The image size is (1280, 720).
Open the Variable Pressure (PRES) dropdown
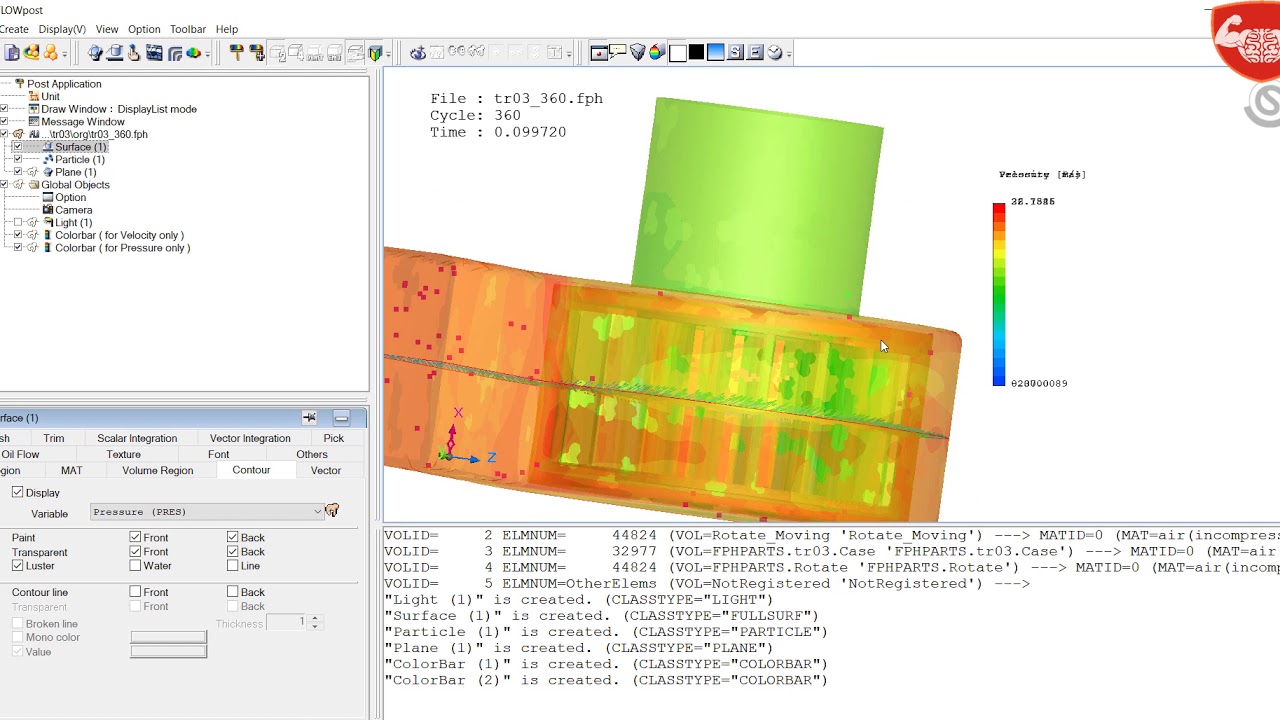207,512
